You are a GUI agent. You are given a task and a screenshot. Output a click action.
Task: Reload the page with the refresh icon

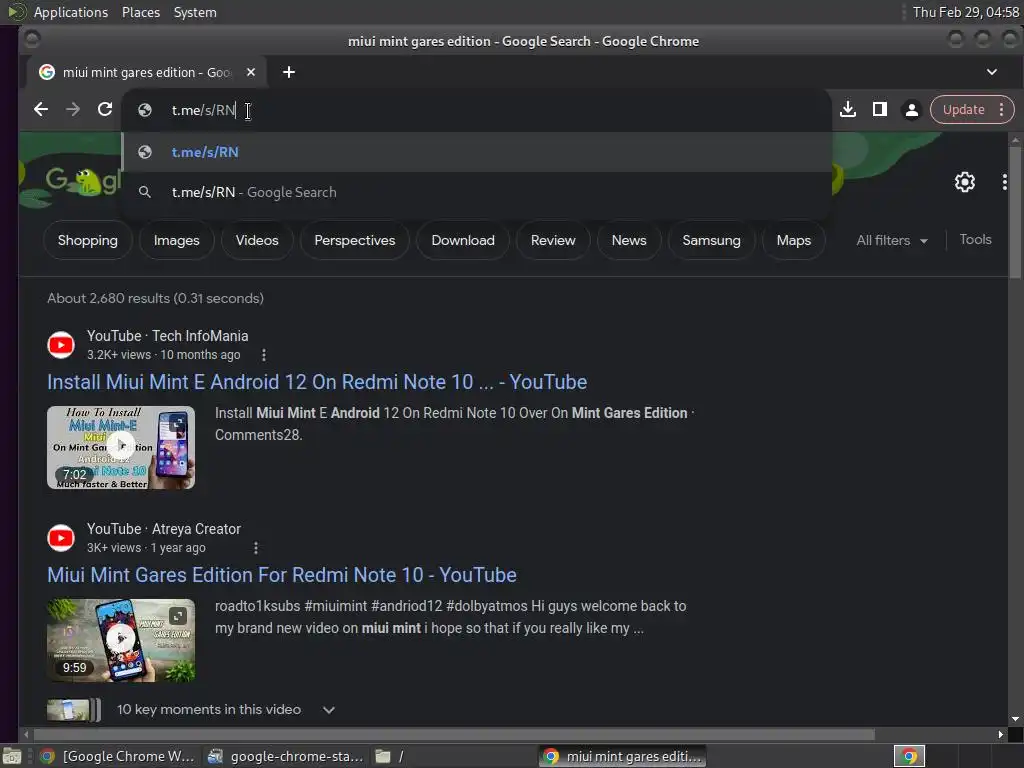105,110
